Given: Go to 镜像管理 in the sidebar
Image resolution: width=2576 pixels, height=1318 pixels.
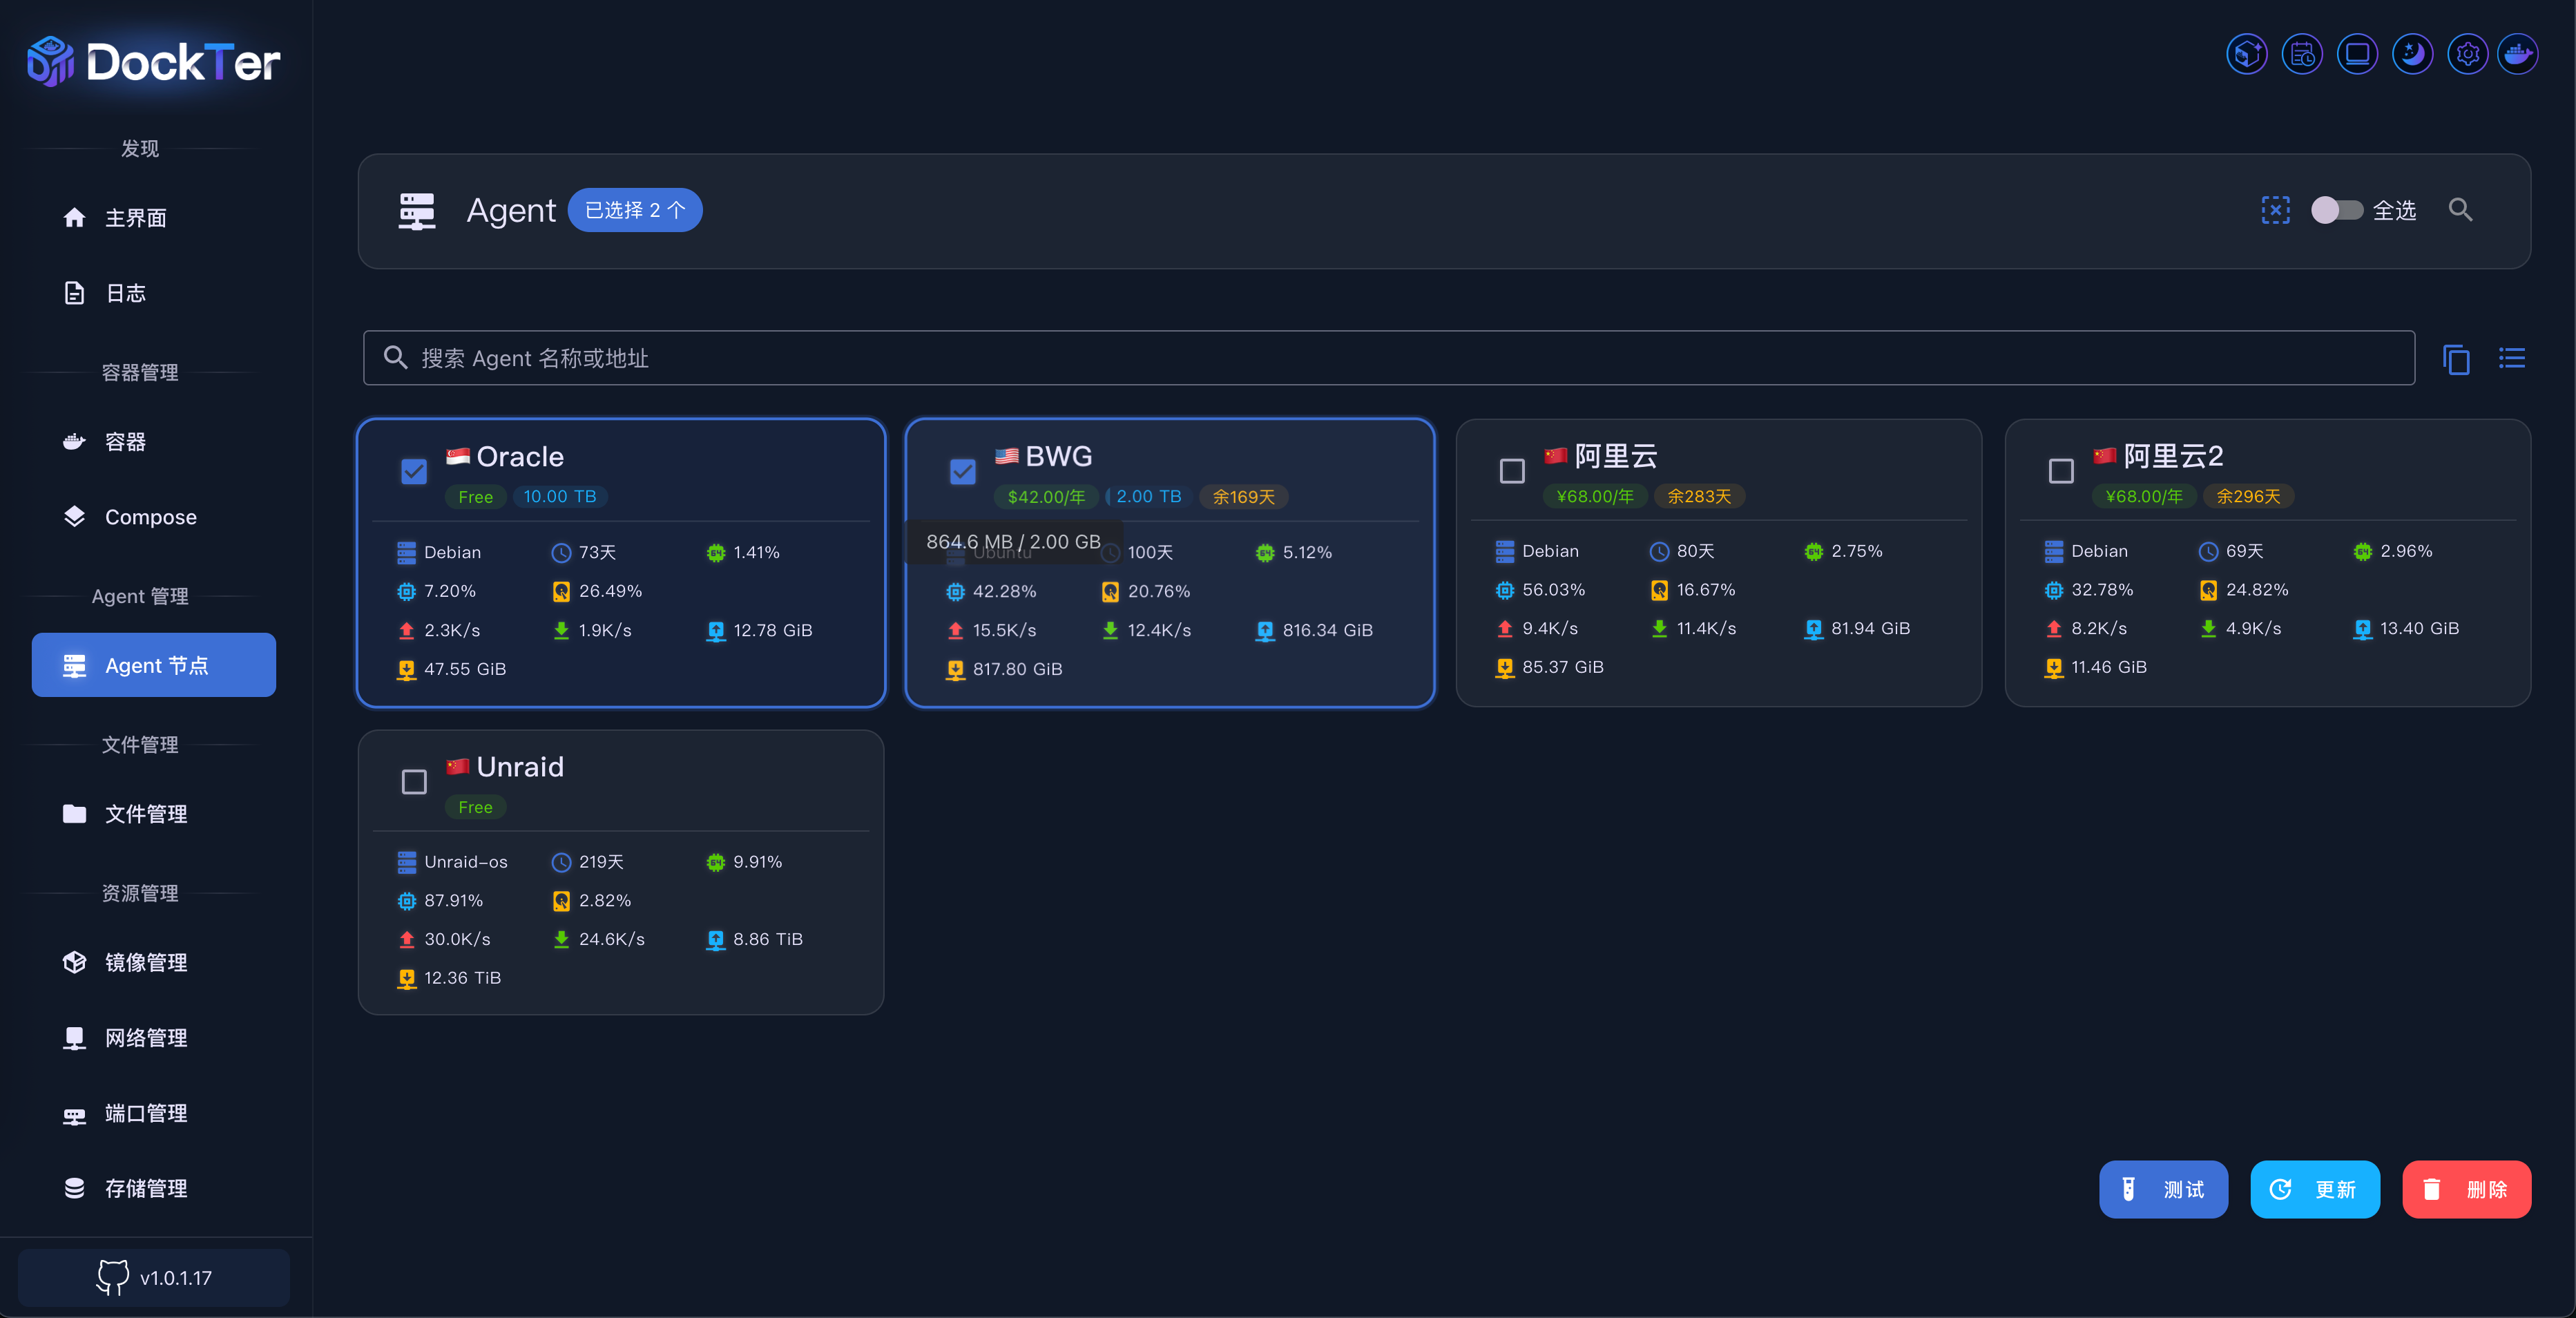Looking at the screenshot, I should pos(146,962).
